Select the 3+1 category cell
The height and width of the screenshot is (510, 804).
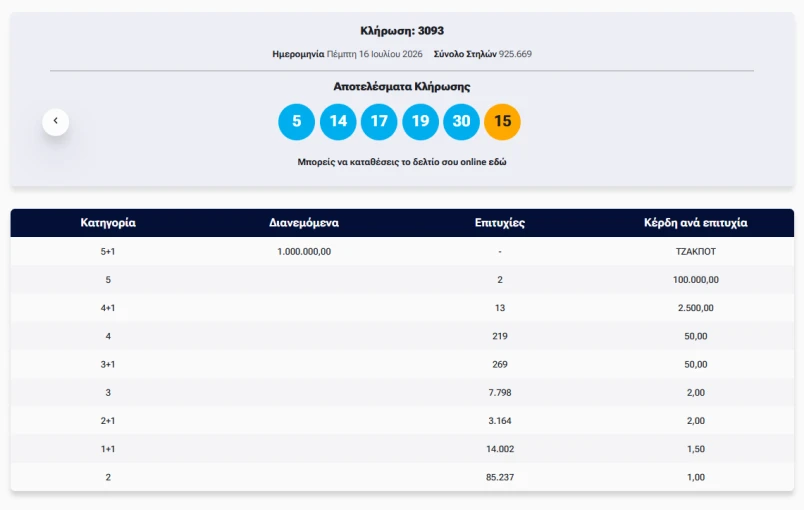click(108, 364)
